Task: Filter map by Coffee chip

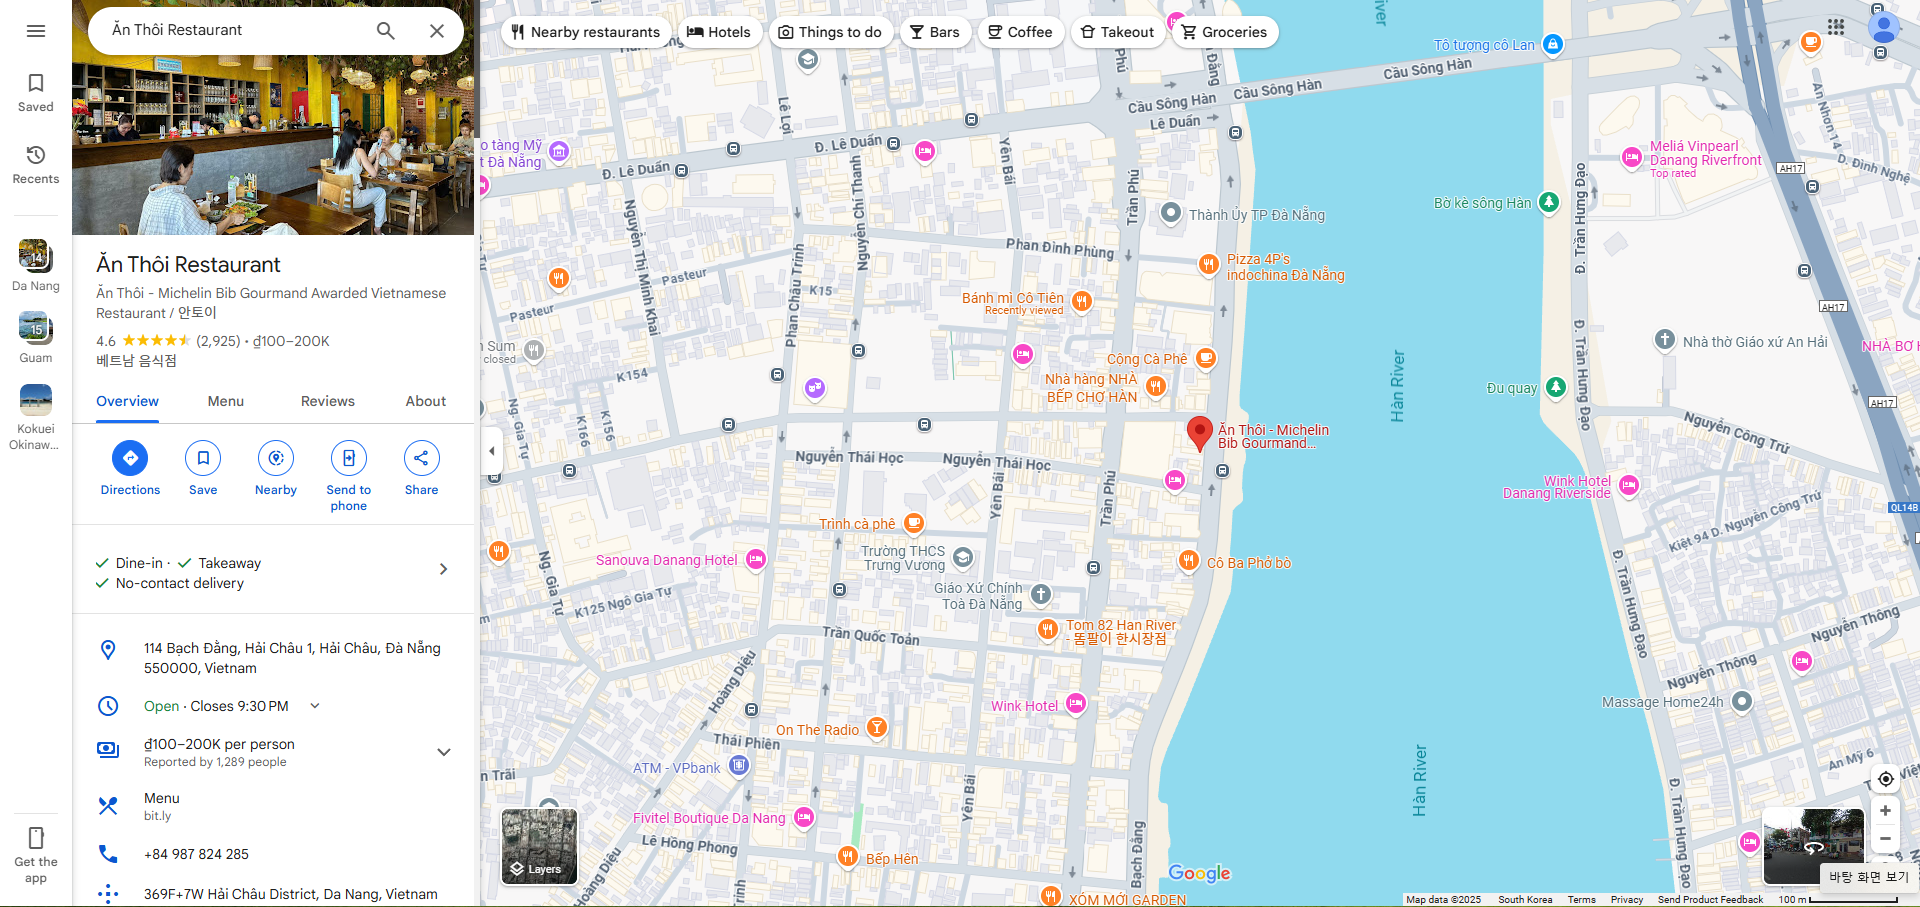Action: coord(1020,32)
